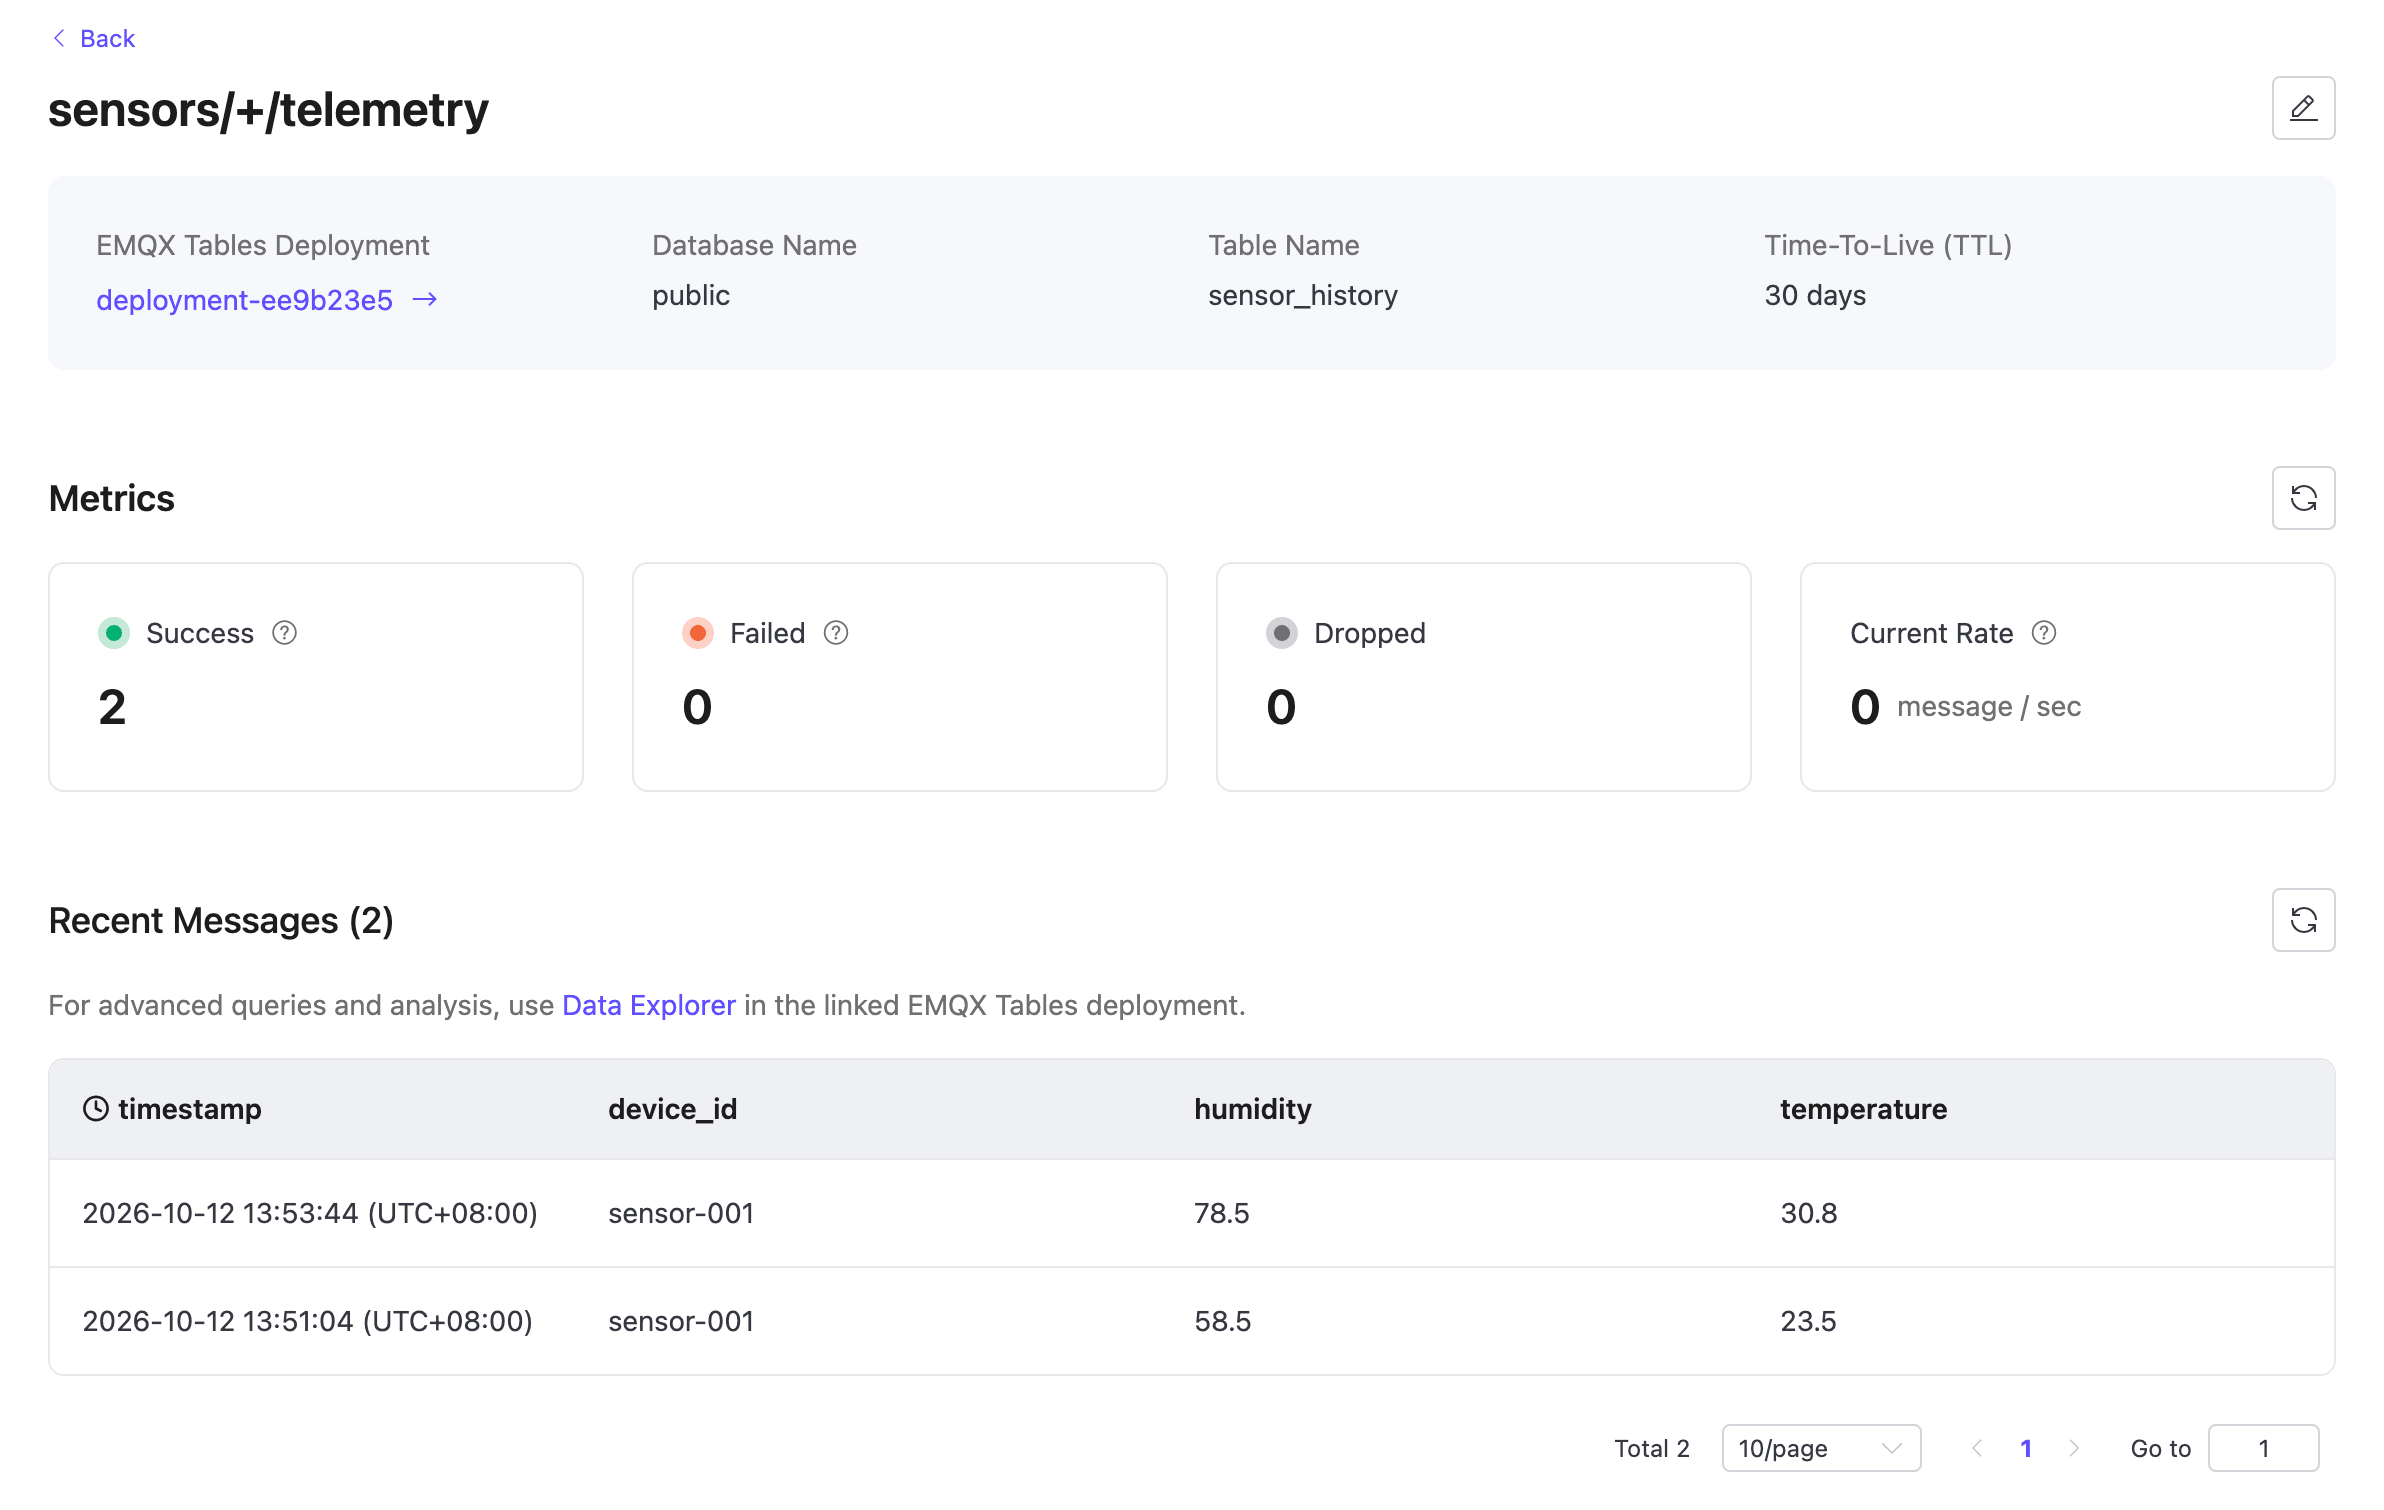The image size is (2384, 1510).
Task: Open the Success metric help tooltip
Action: [x=285, y=633]
